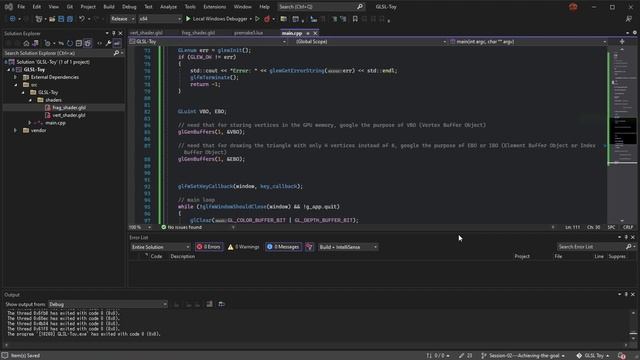This screenshot has height=360, width=640.
Task: Open the Extensions menu
Action: pos(214,7)
